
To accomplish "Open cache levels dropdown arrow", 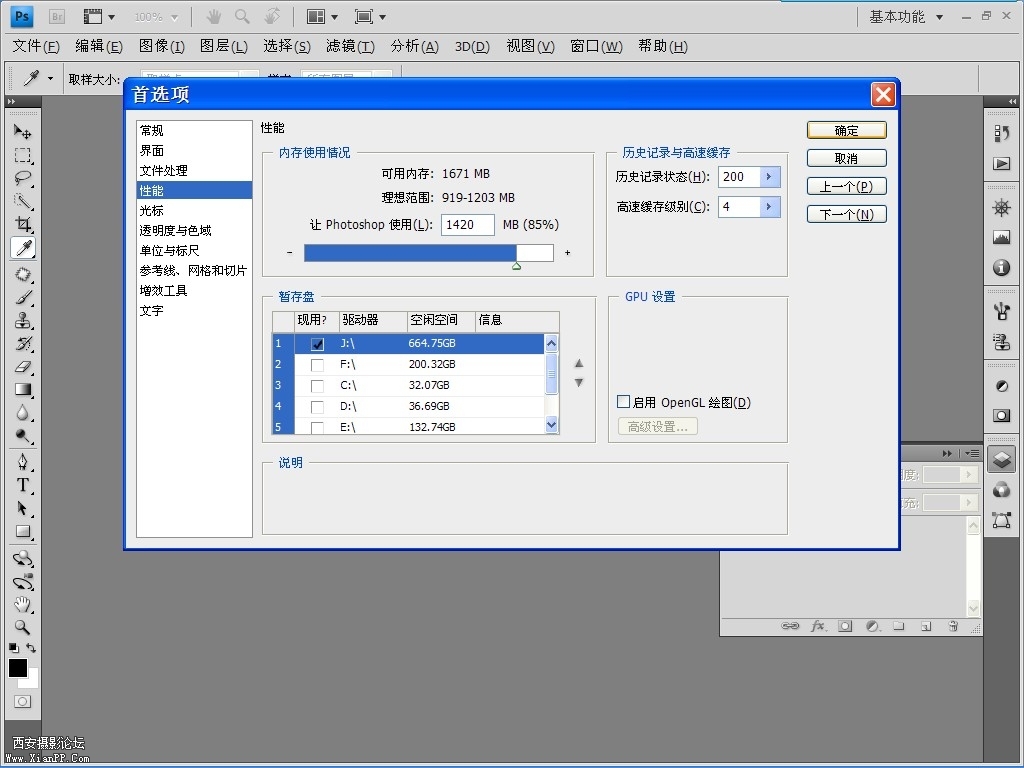I will [x=769, y=207].
